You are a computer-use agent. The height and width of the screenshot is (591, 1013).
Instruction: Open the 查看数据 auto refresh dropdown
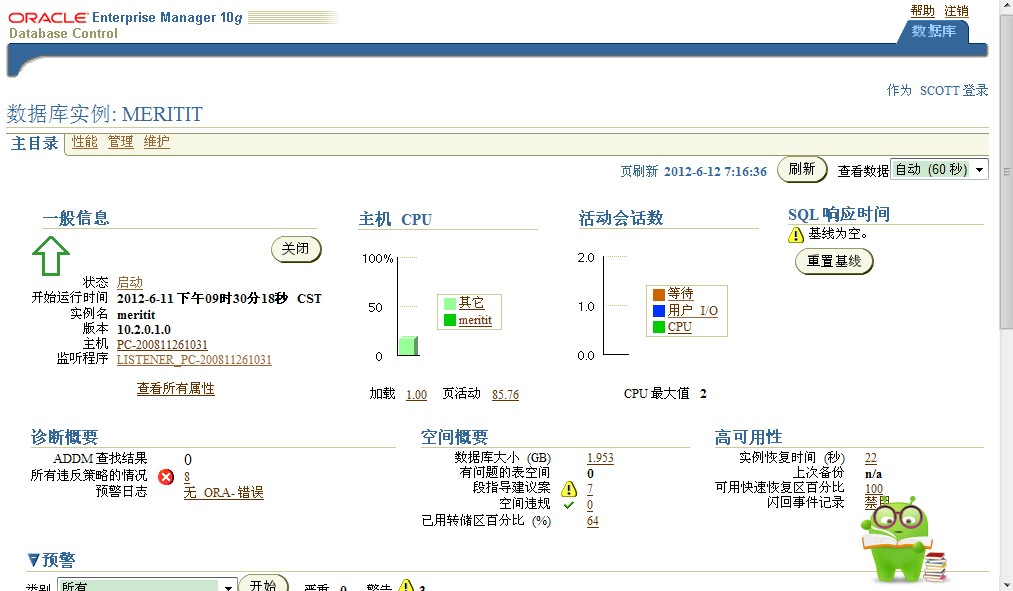pos(939,169)
